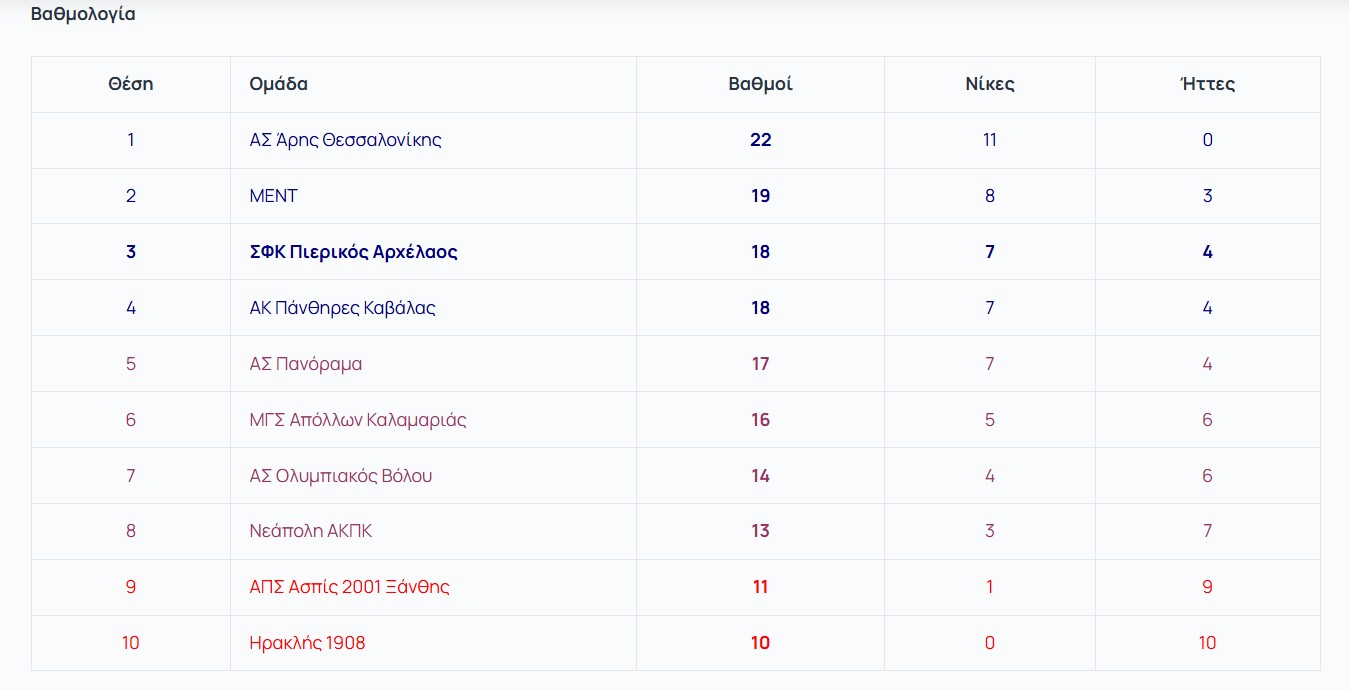Open the ΜΕΝΤ team row
1349x690 pixels.
[x=273, y=196]
